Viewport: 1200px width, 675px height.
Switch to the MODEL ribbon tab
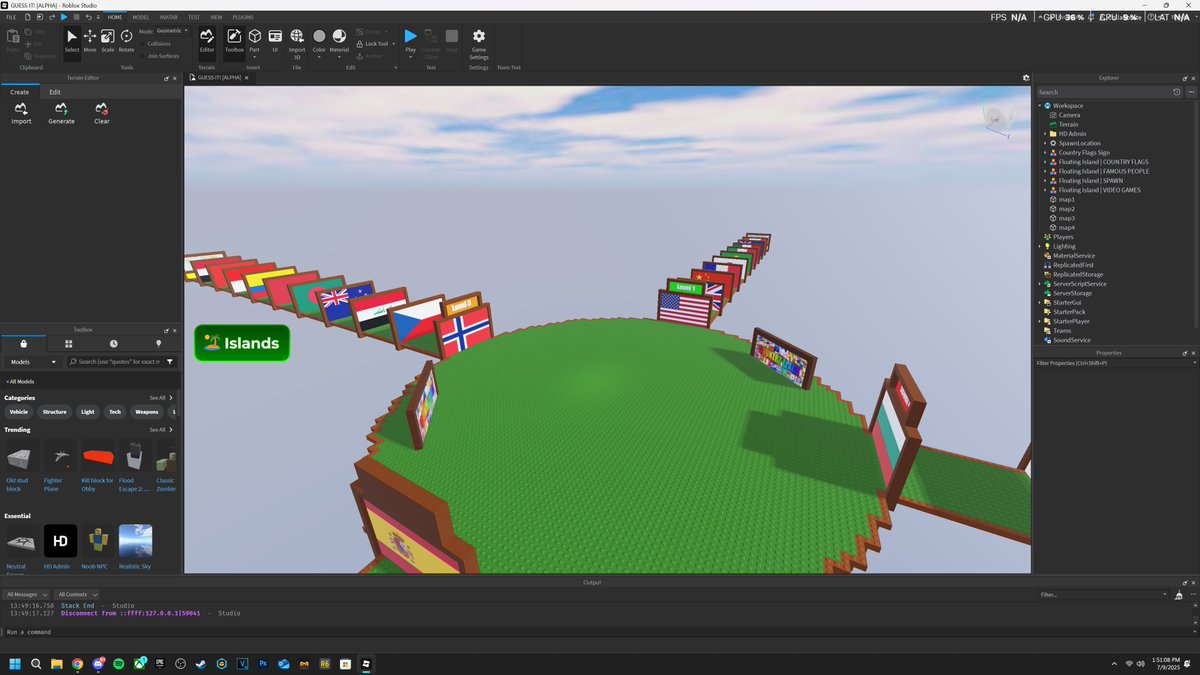point(141,17)
